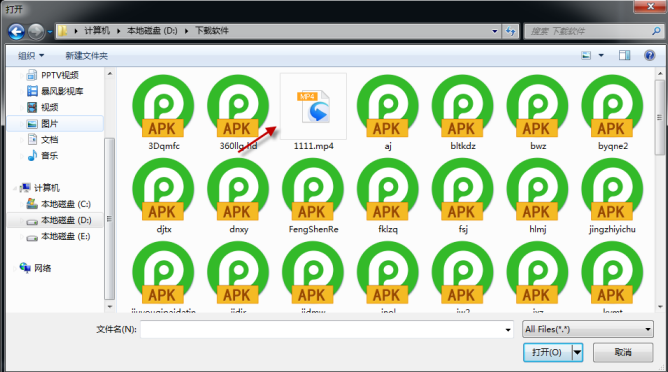668x372 pixels.
Task: Open 本地磁盘 (E:) in the sidebar
Action: tap(66, 236)
